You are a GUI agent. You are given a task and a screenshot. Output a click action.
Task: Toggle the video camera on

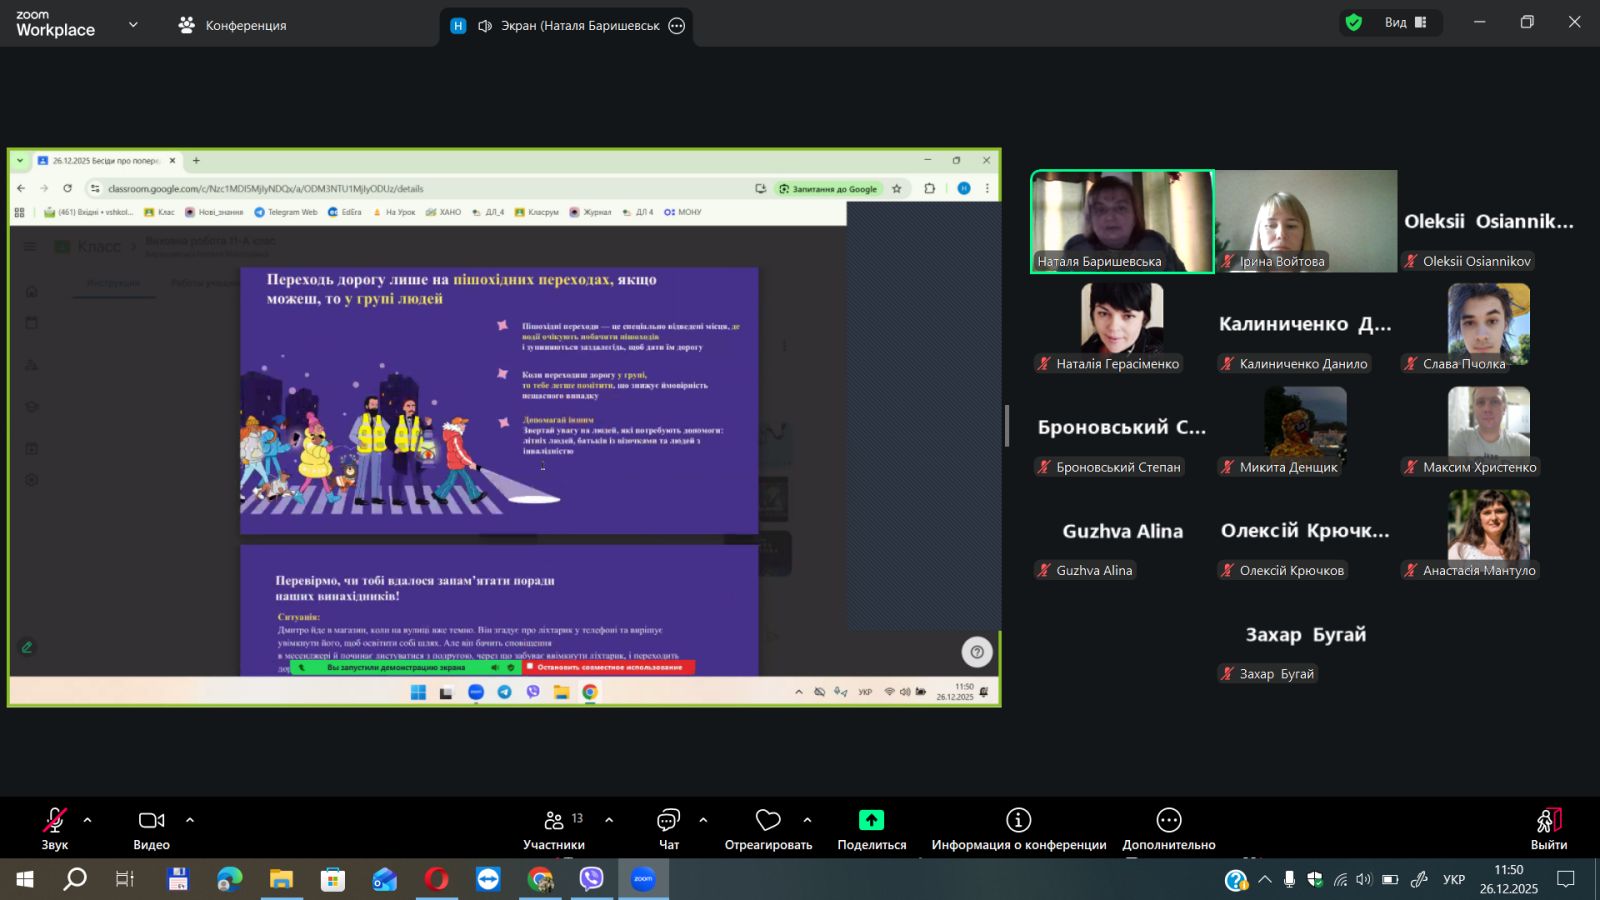coord(151,821)
